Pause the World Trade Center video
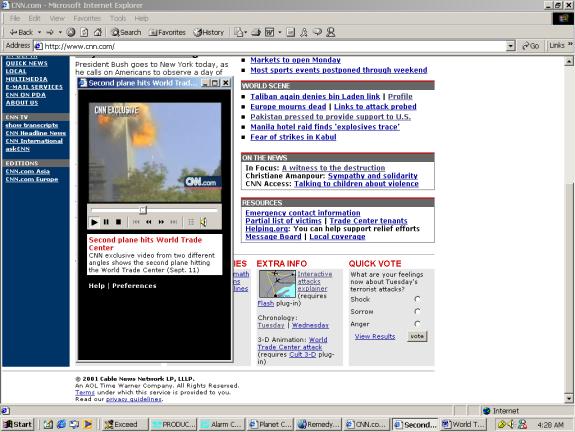The image size is (575, 432). pos(106,222)
